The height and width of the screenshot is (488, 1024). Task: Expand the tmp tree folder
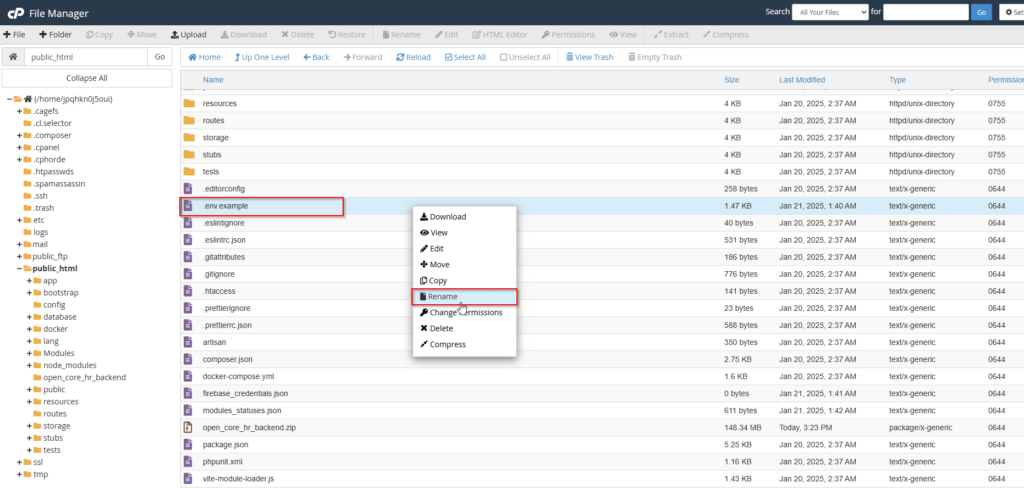(20, 474)
